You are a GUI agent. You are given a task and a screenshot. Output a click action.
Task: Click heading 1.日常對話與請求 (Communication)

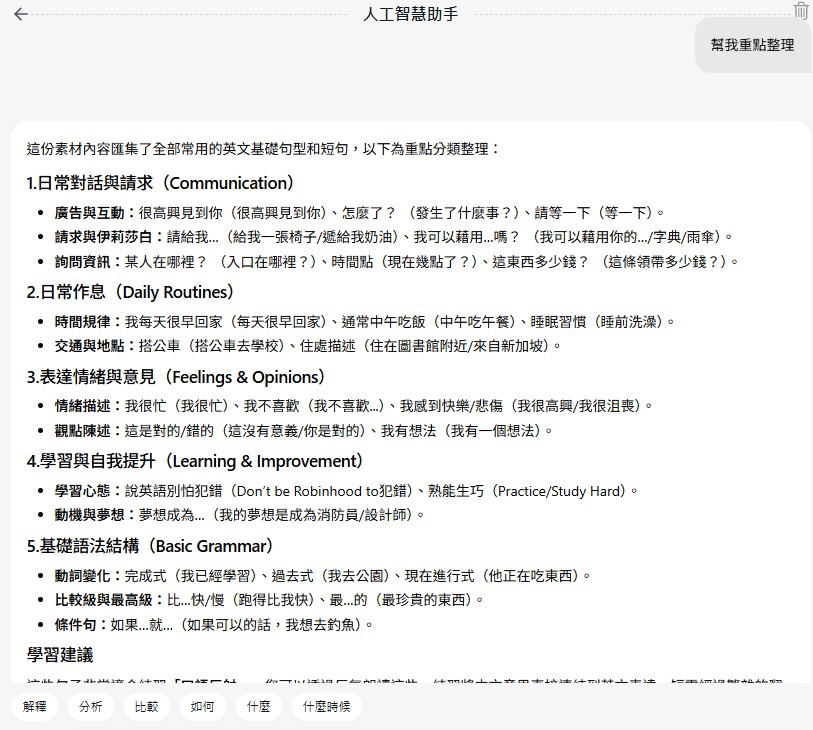(x=161, y=183)
